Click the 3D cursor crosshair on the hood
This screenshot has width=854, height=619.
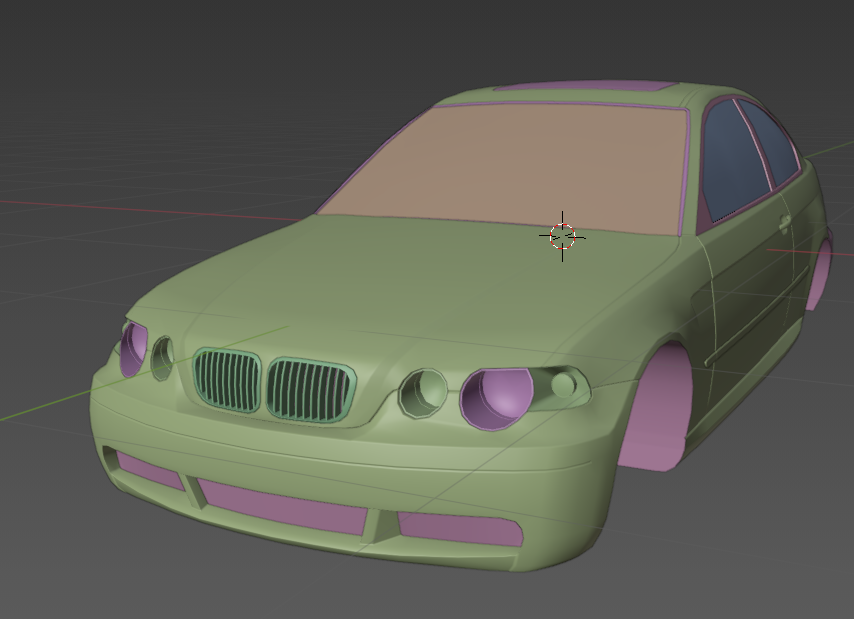(x=563, y=236)
